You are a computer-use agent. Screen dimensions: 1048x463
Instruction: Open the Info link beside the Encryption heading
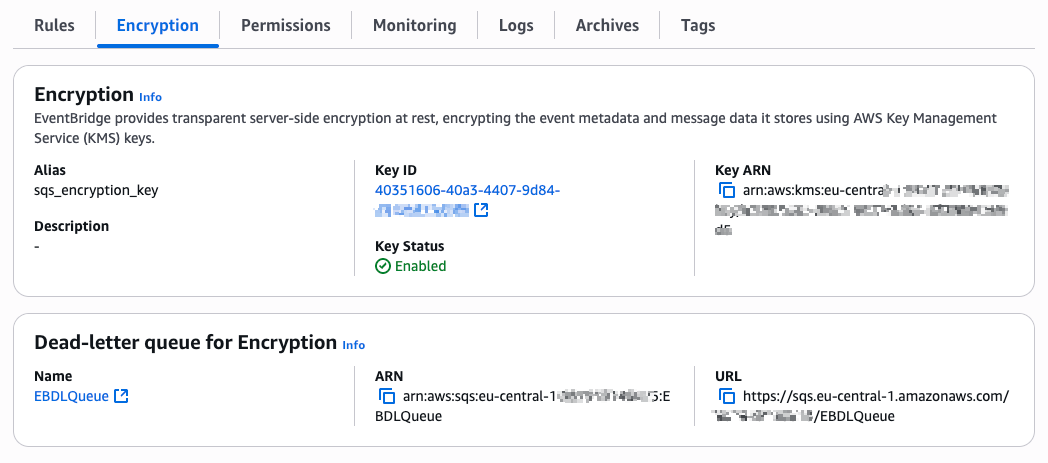[150, 97]
